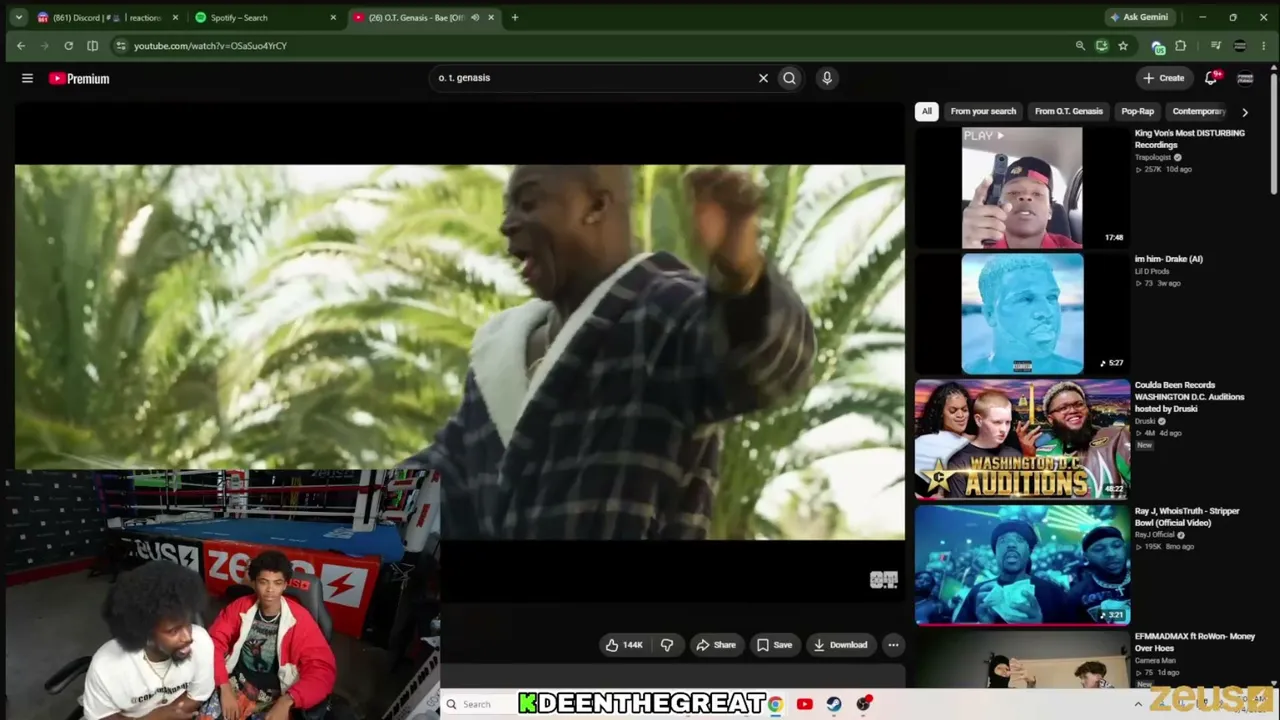The image size is (1280, 720).
Task: Click the Washington D.C. Auditions thumbnail
Action: [x=1022, y=439]
